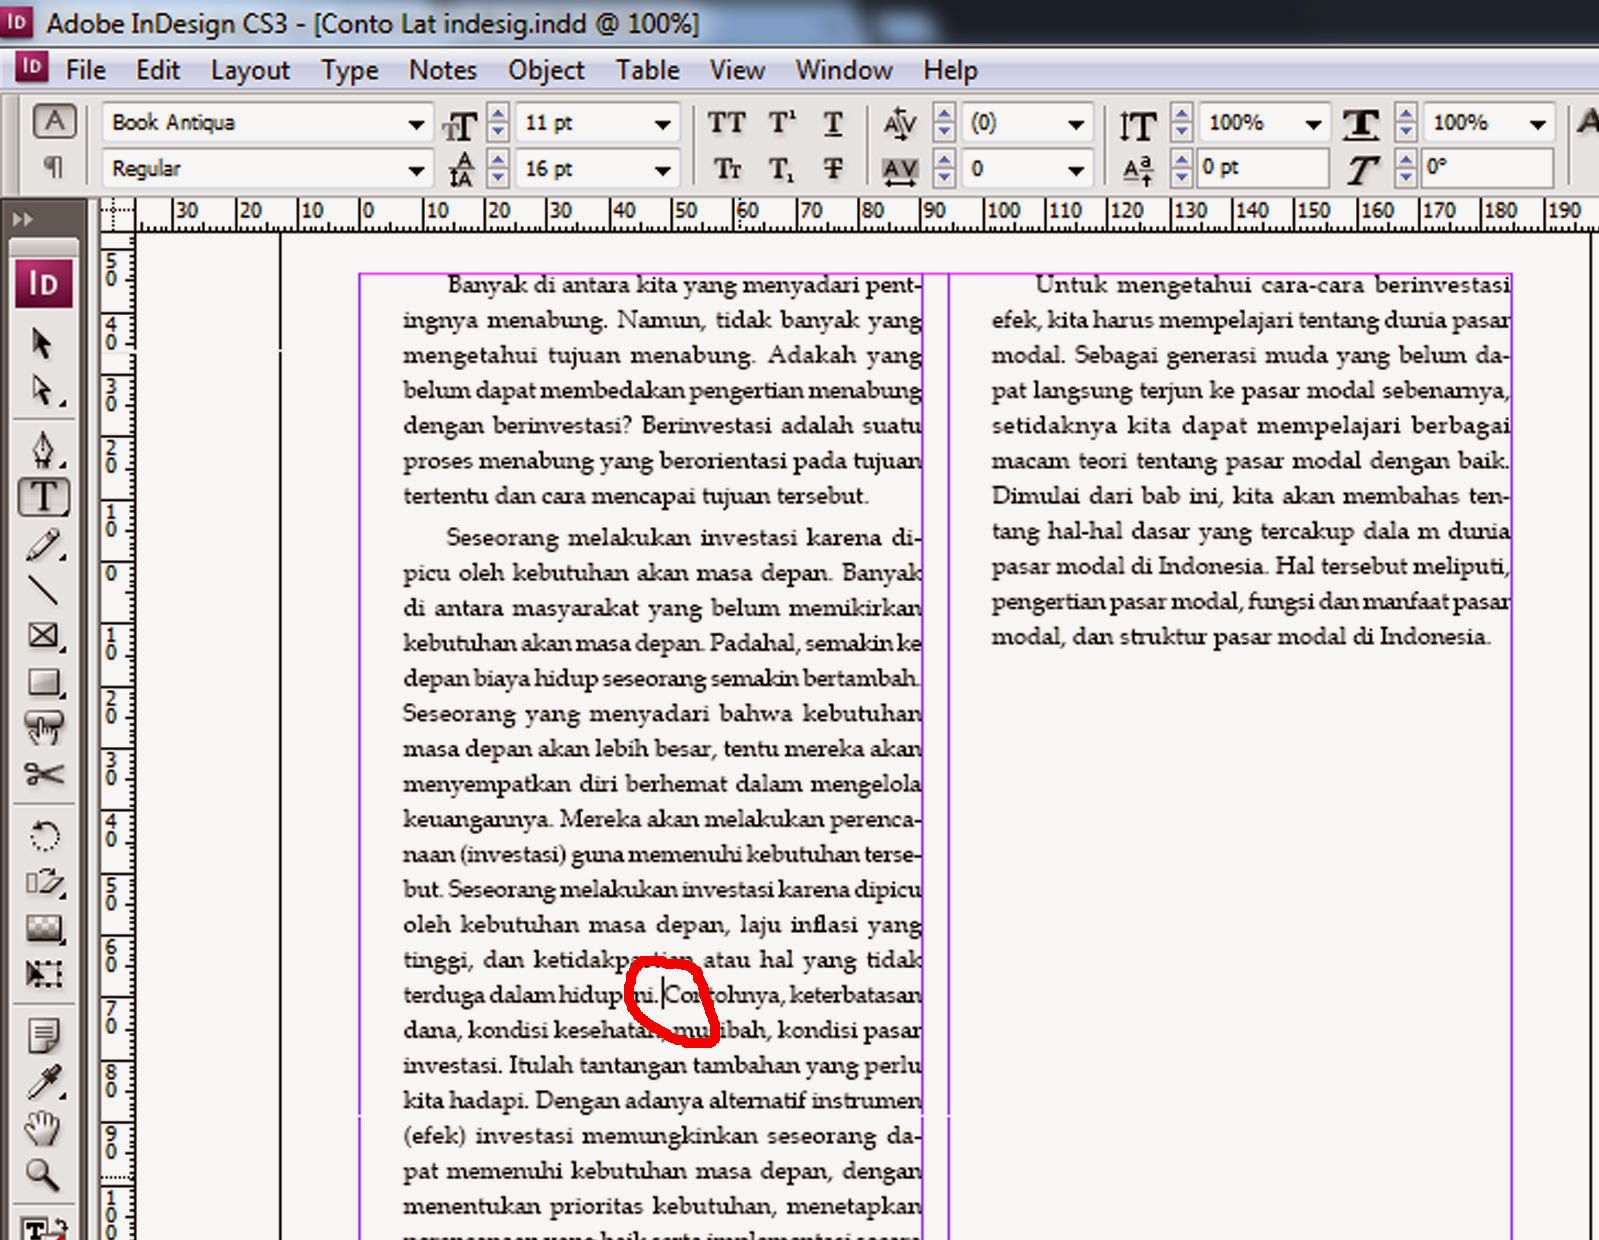
Task: Open the Book Antiqua font family dropdown
Action: click(416, 124)
